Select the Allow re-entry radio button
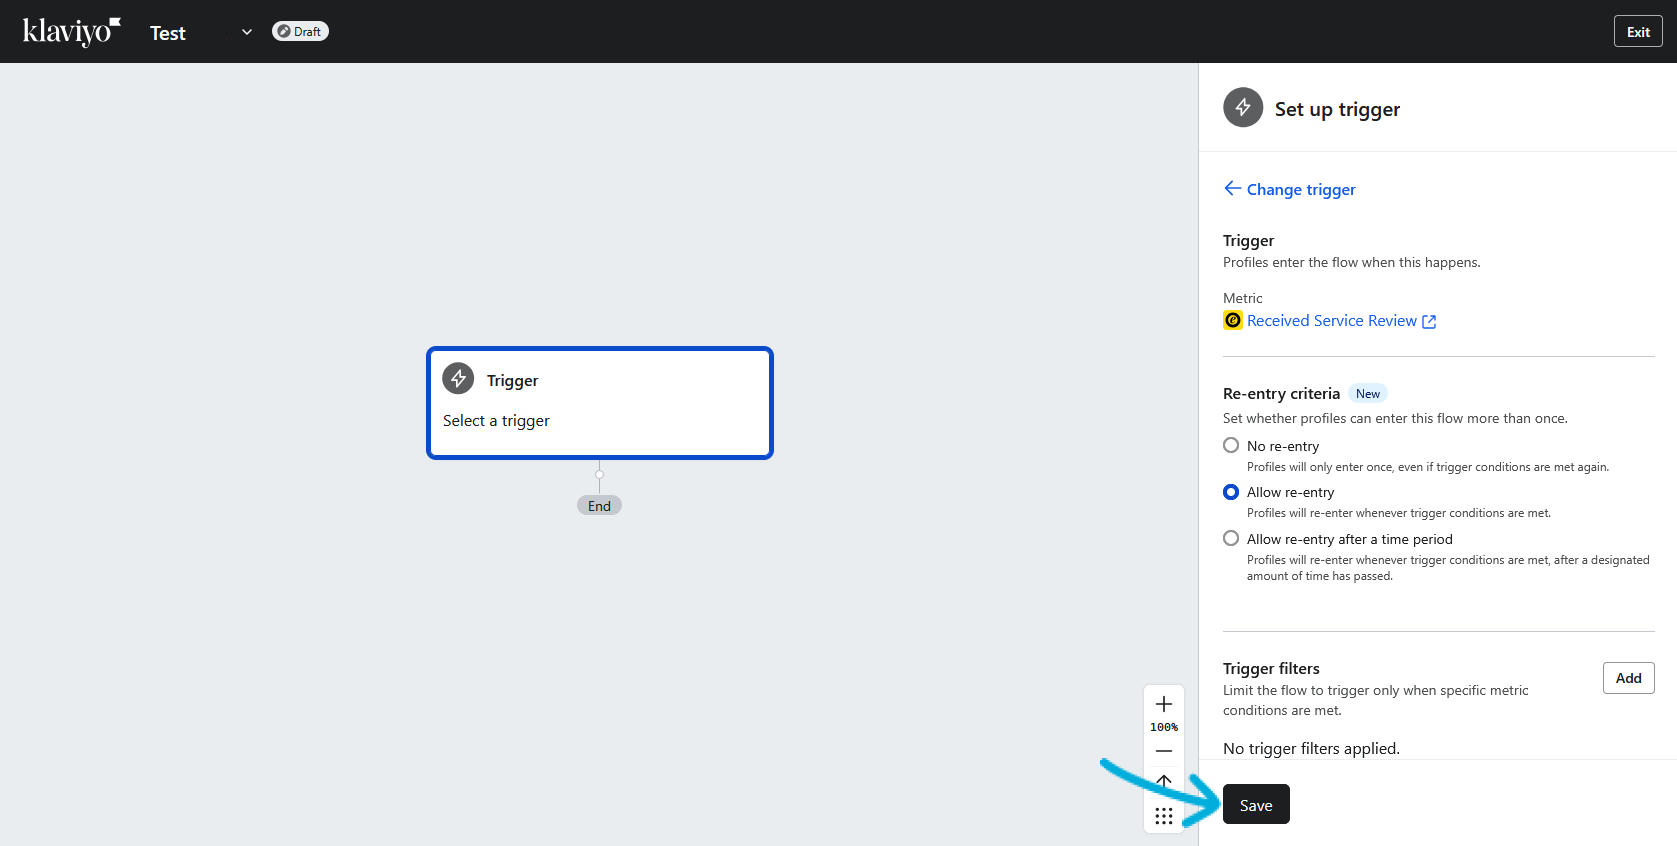Image resolution: width=1677 pixels, height=846 pixels. 1231,492
